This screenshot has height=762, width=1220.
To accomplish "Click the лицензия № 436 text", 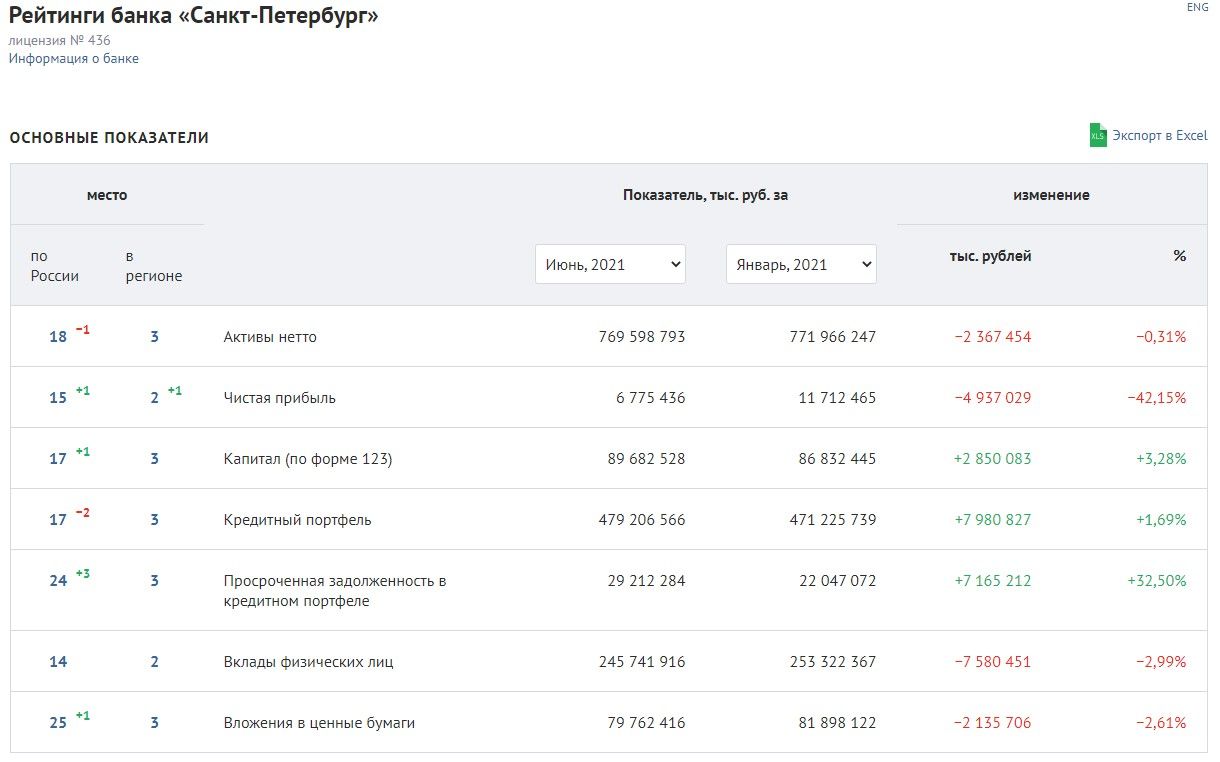I will tap(60, 41).
